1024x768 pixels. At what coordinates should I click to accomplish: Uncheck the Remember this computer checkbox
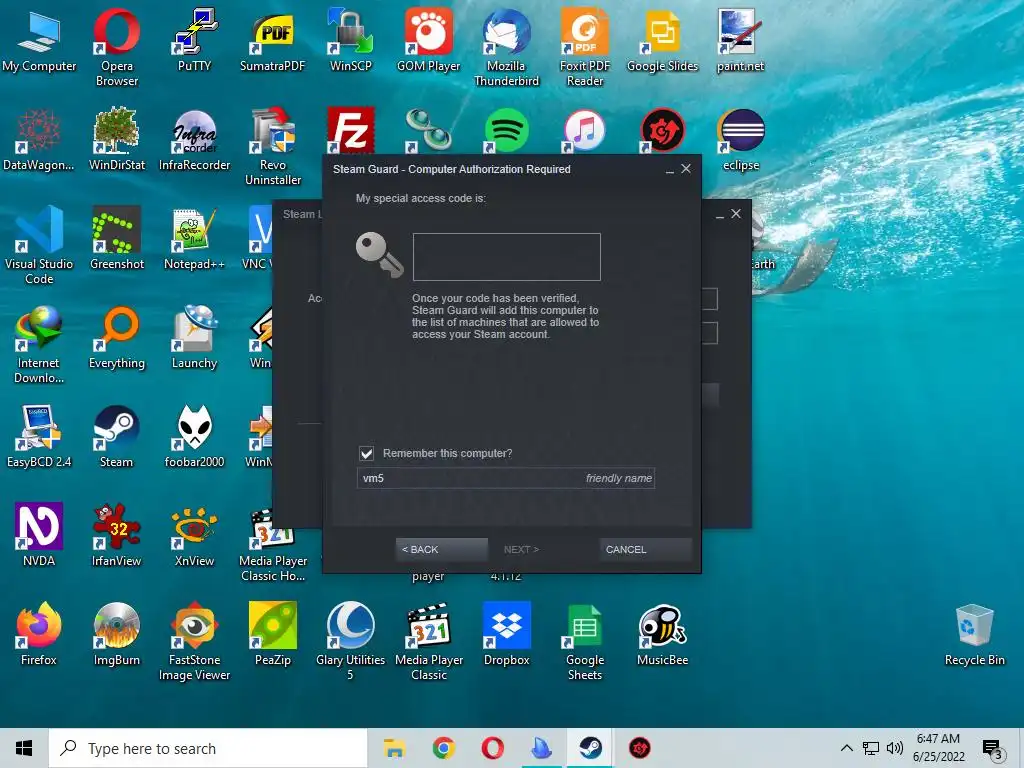click(x=366, y=453)
